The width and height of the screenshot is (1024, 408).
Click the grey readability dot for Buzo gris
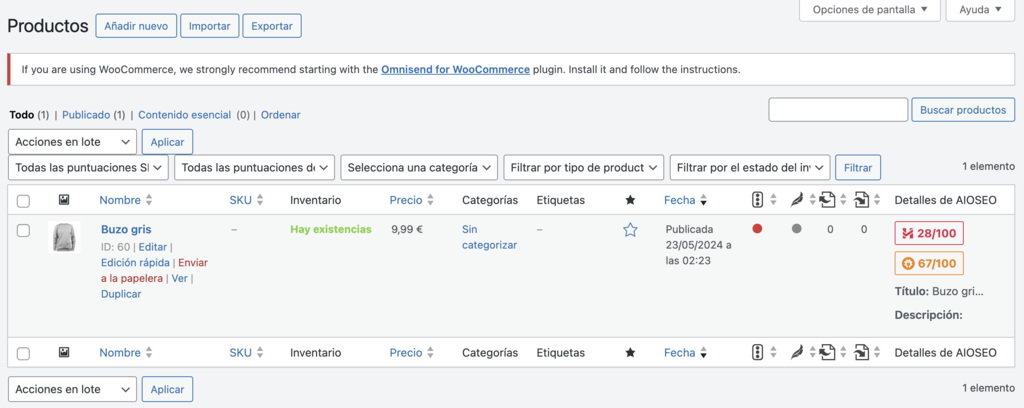tap(796, 229)
